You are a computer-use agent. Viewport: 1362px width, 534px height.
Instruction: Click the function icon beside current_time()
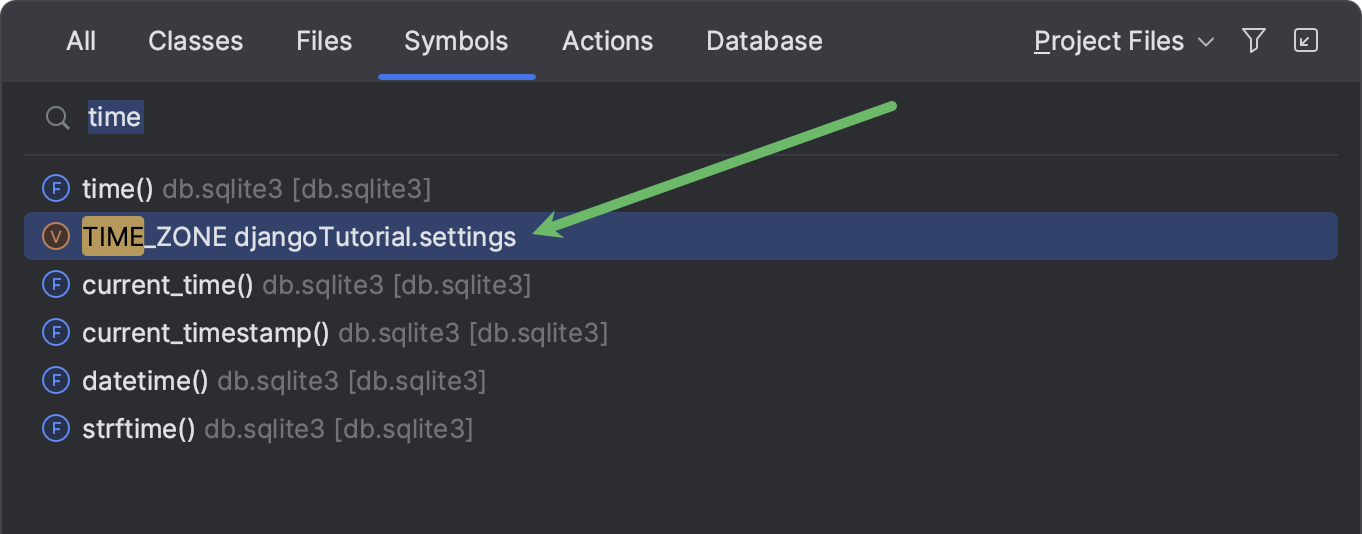coord(55,284)
